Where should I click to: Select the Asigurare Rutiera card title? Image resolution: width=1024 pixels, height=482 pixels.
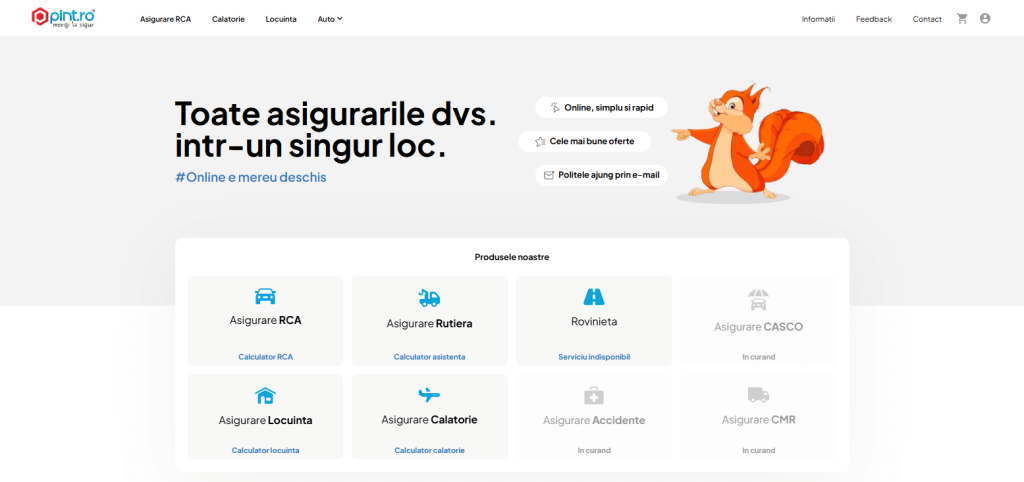[x=429, y=323]
